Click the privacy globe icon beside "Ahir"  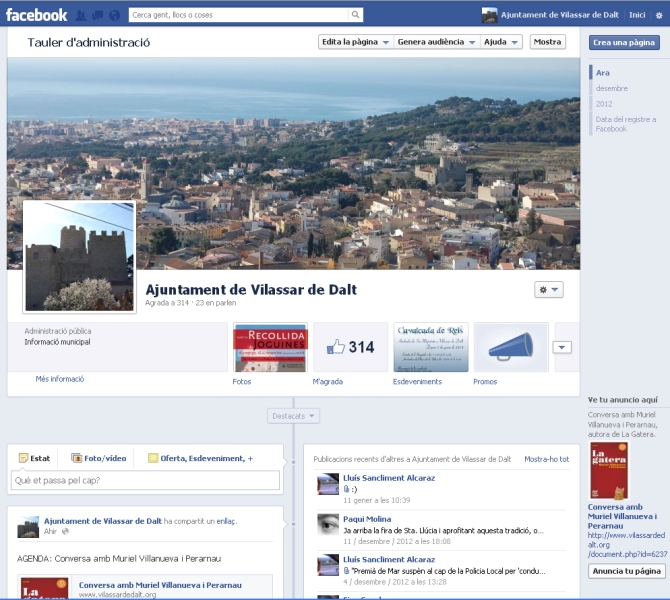point(65,531)
